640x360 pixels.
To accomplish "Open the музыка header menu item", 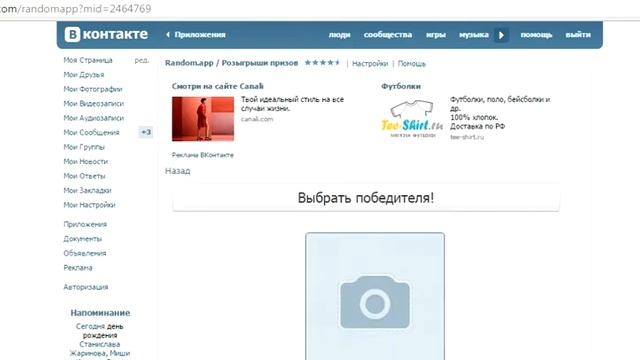I will click(473, 35).
